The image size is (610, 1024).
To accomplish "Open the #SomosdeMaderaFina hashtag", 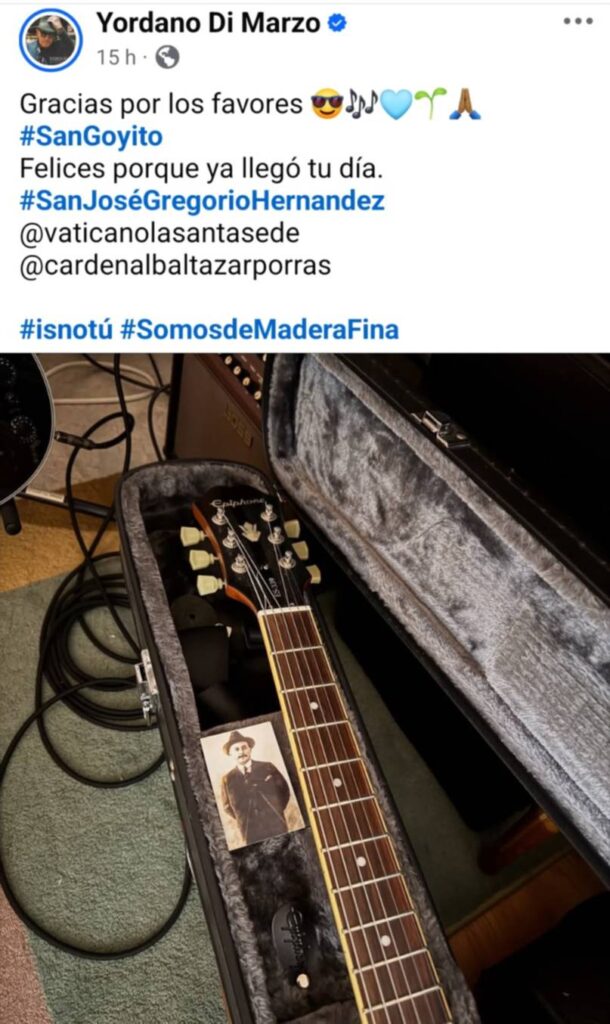I will click(259, 329).
